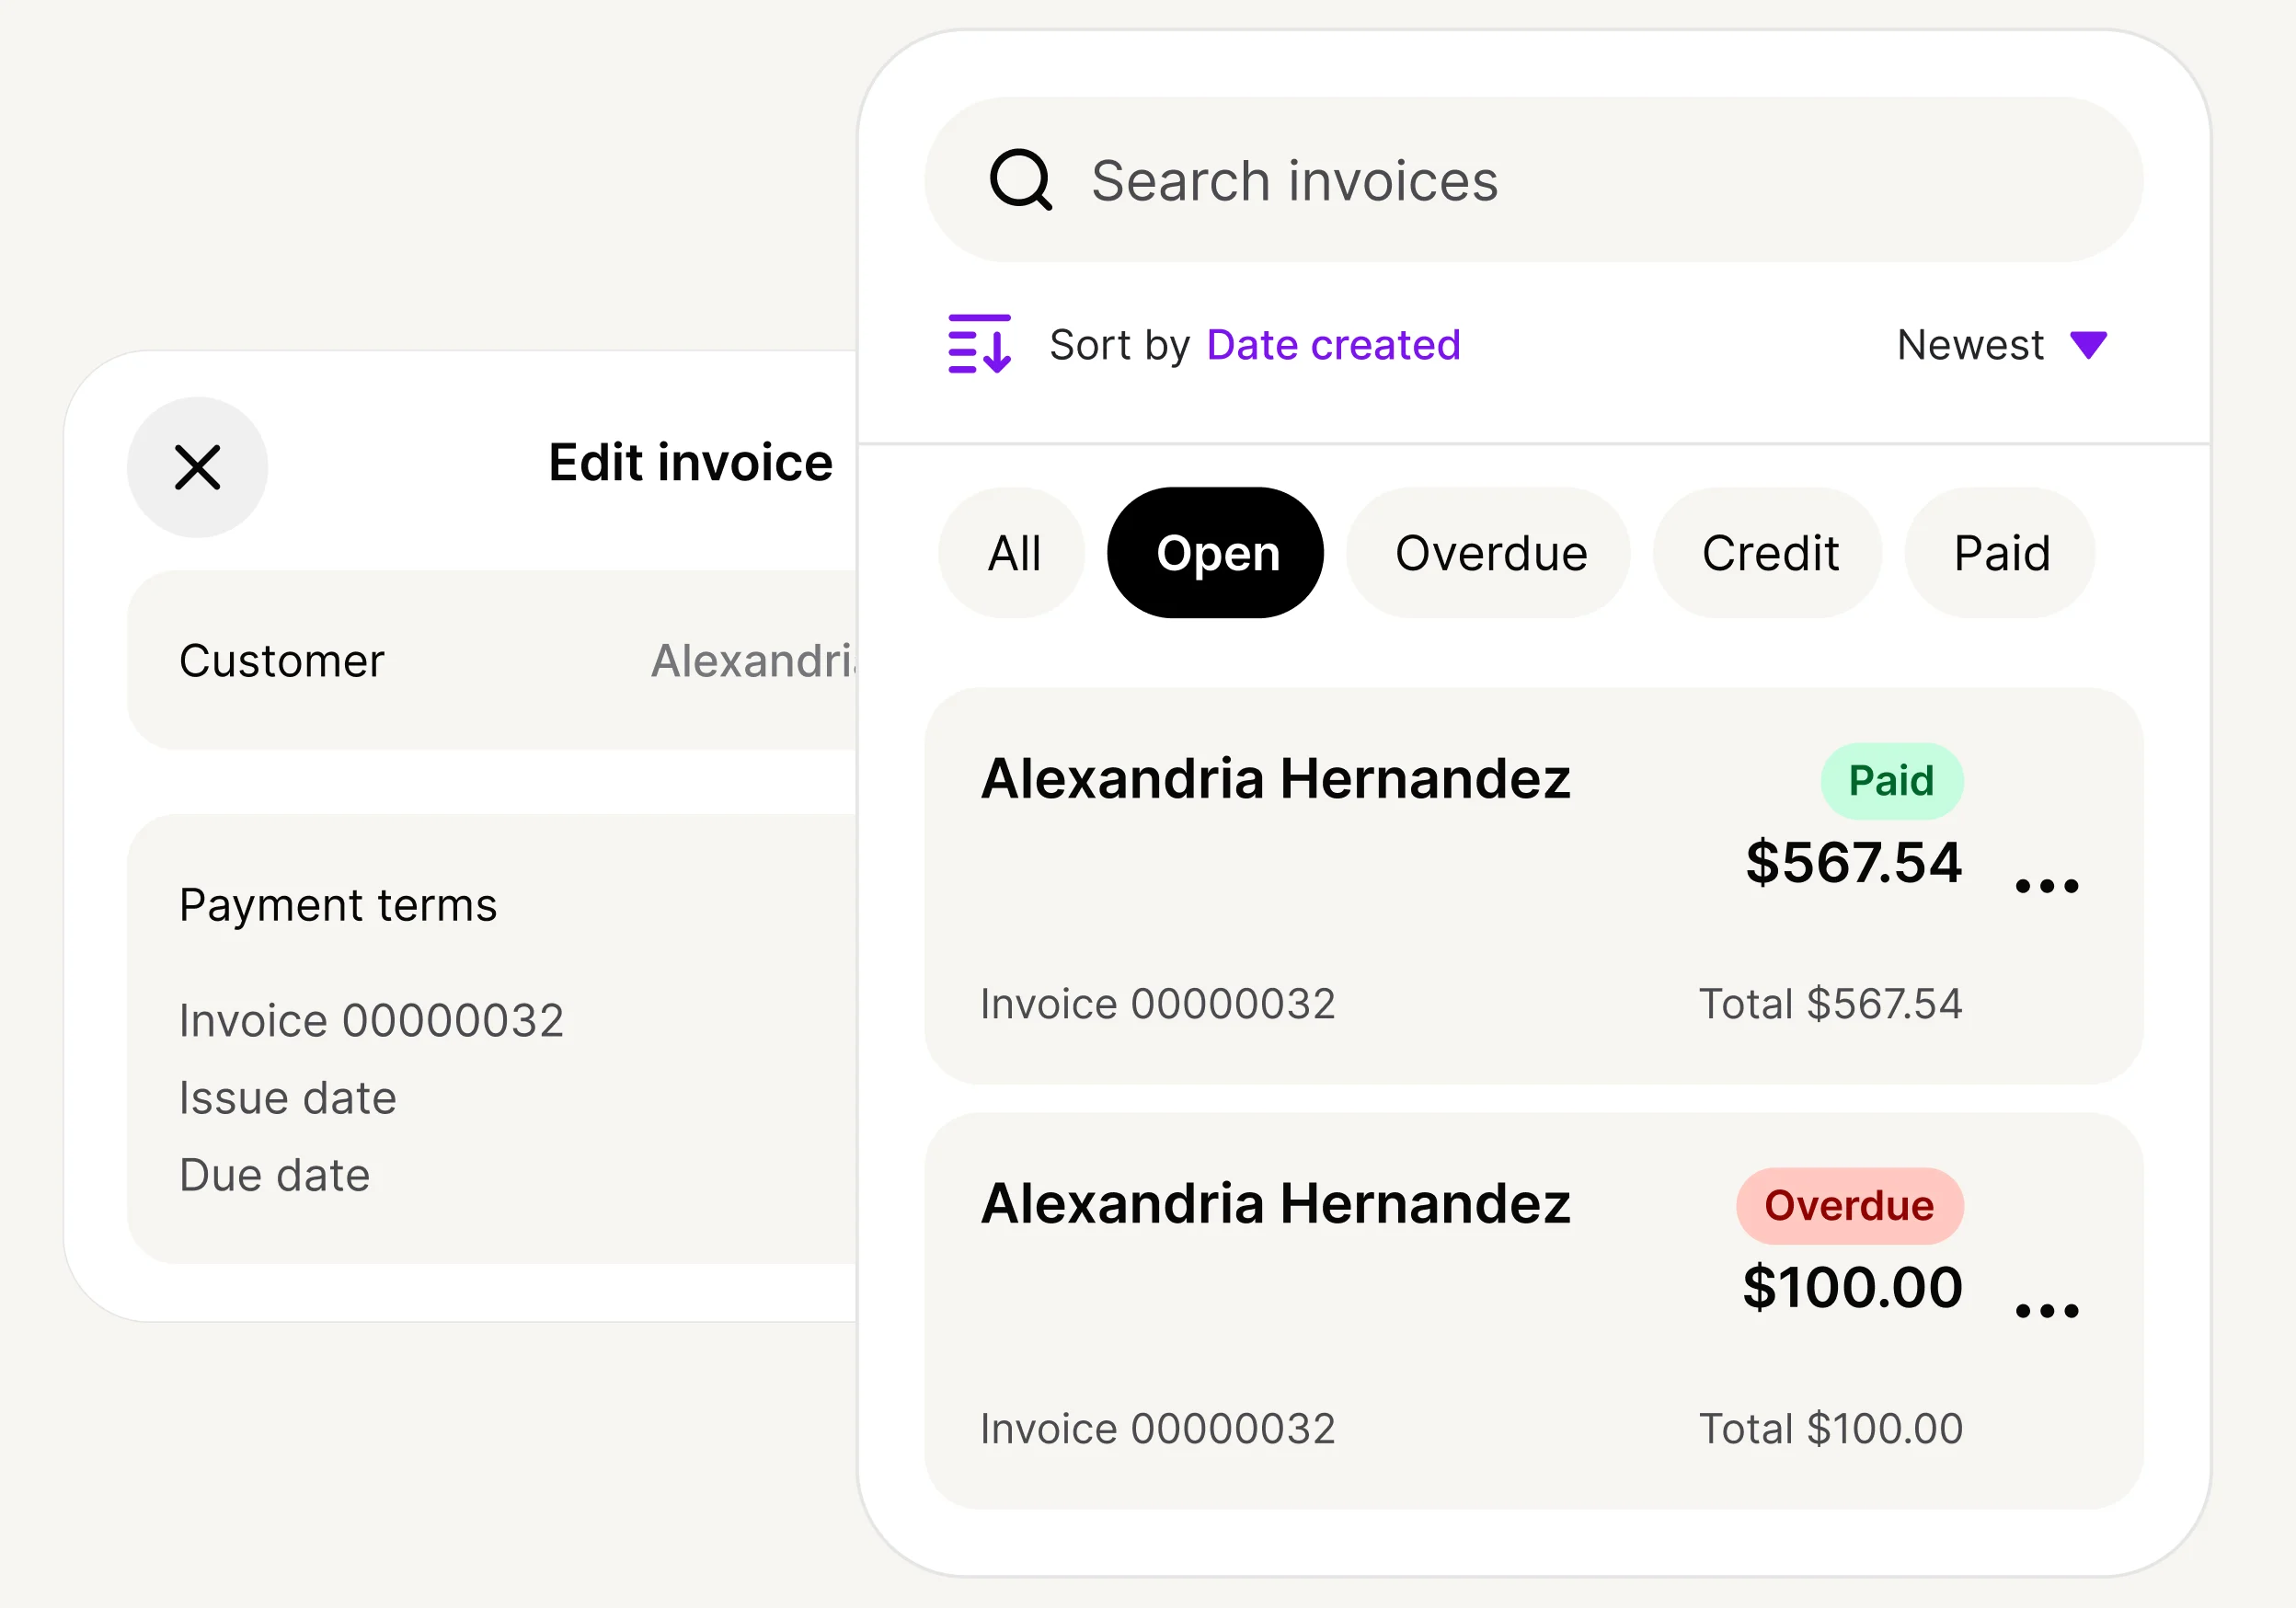Click the green Paid status badge
This screenshot has height=1608, width=2296.
click(1891, 781)
